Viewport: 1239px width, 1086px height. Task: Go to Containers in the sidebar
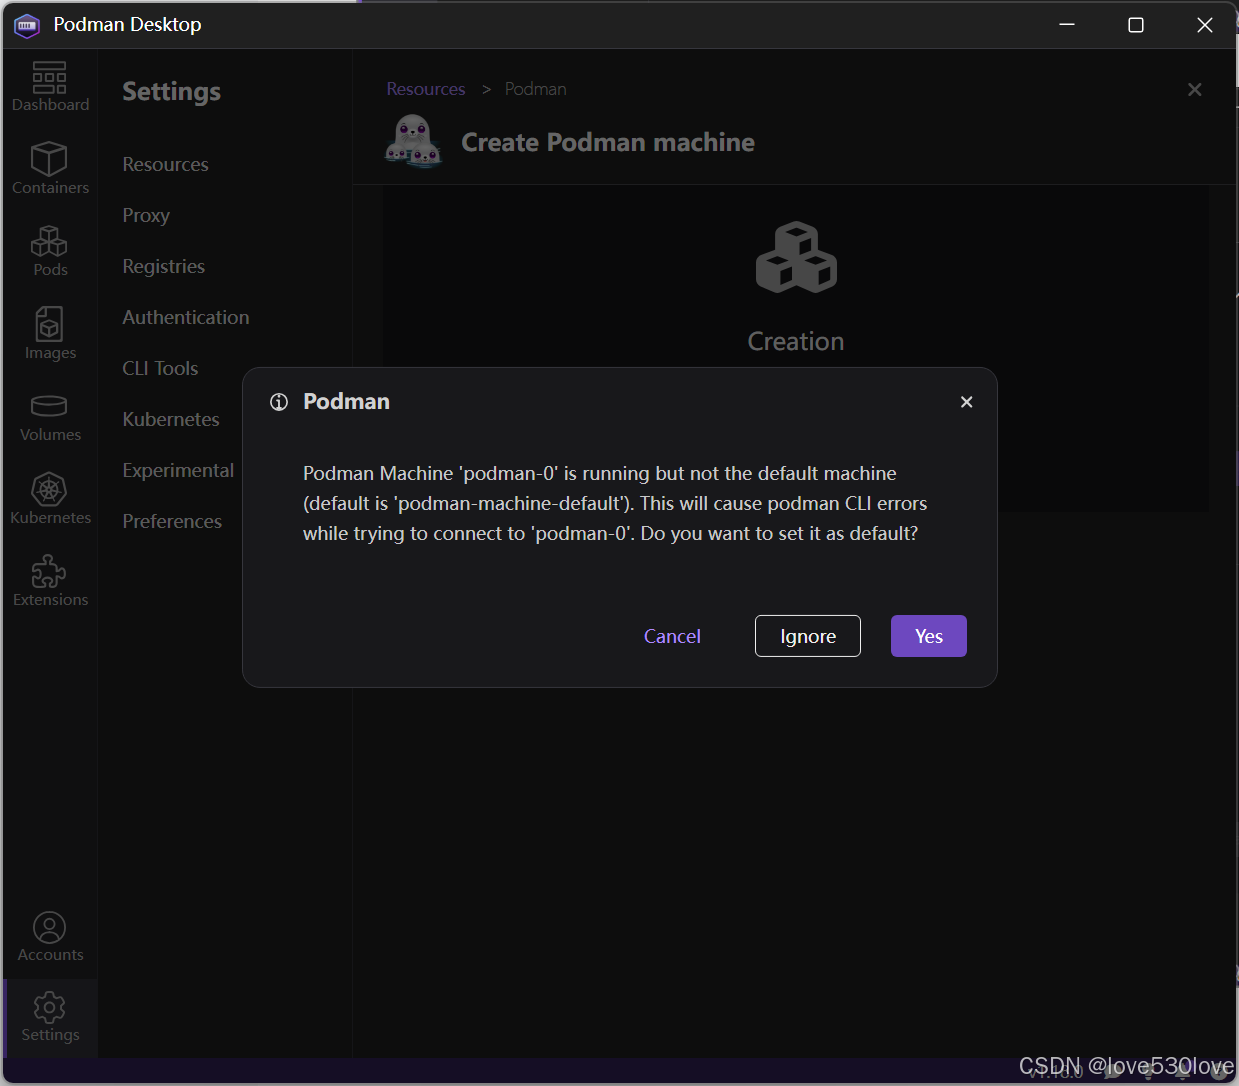(50, 168)
